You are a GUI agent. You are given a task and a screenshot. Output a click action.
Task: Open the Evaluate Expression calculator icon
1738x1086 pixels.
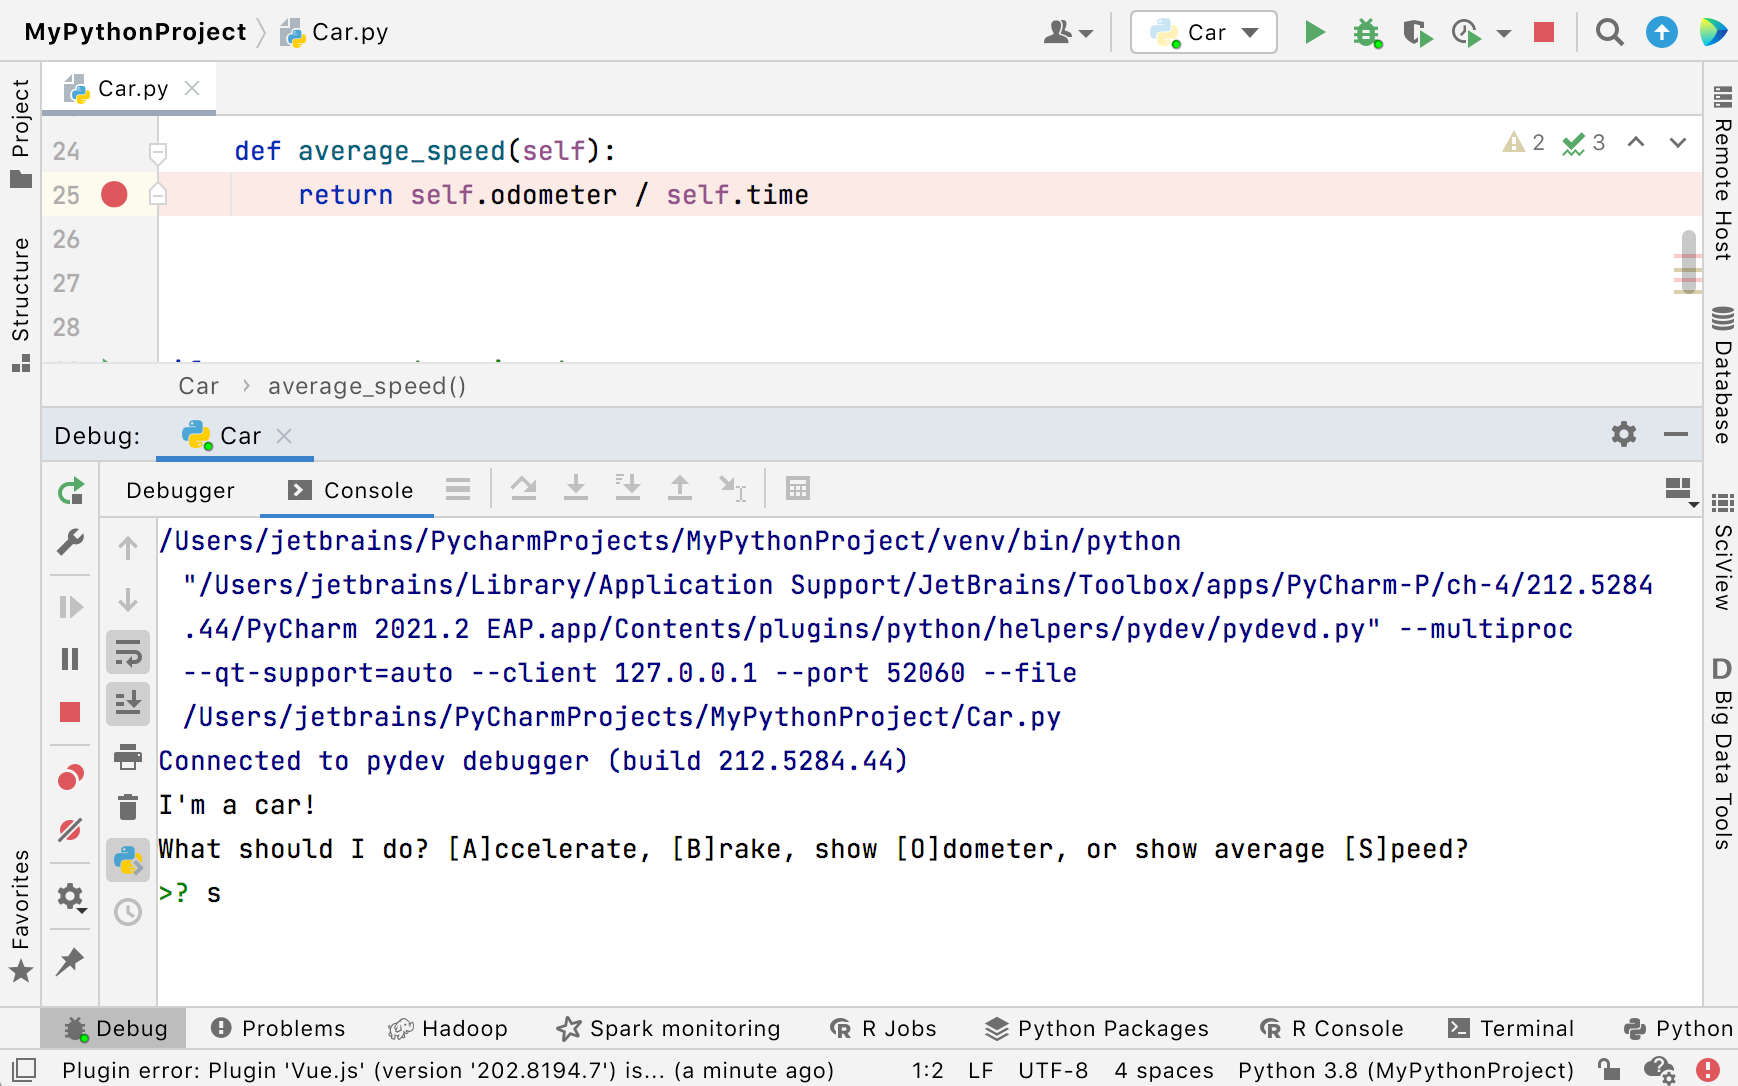click(798, 488)
